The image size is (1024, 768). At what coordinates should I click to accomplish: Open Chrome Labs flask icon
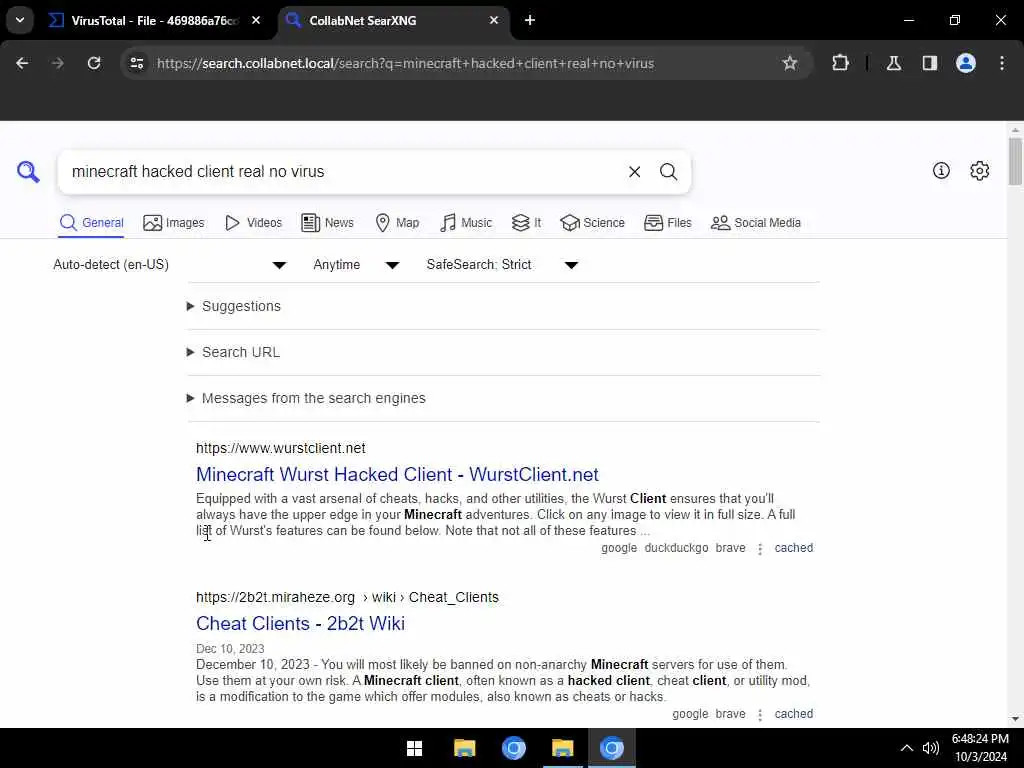[893, 63]
